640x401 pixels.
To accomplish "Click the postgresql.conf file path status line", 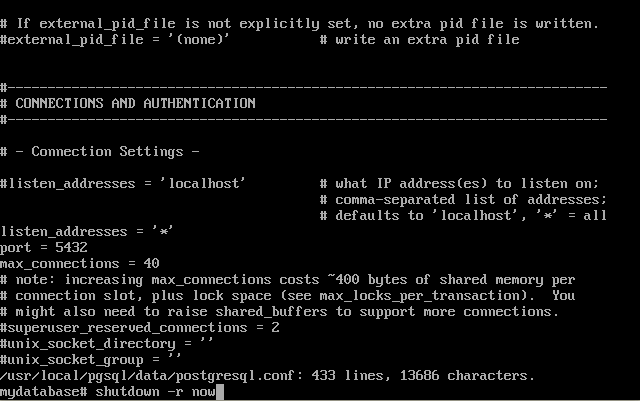I will click(267, 376).
